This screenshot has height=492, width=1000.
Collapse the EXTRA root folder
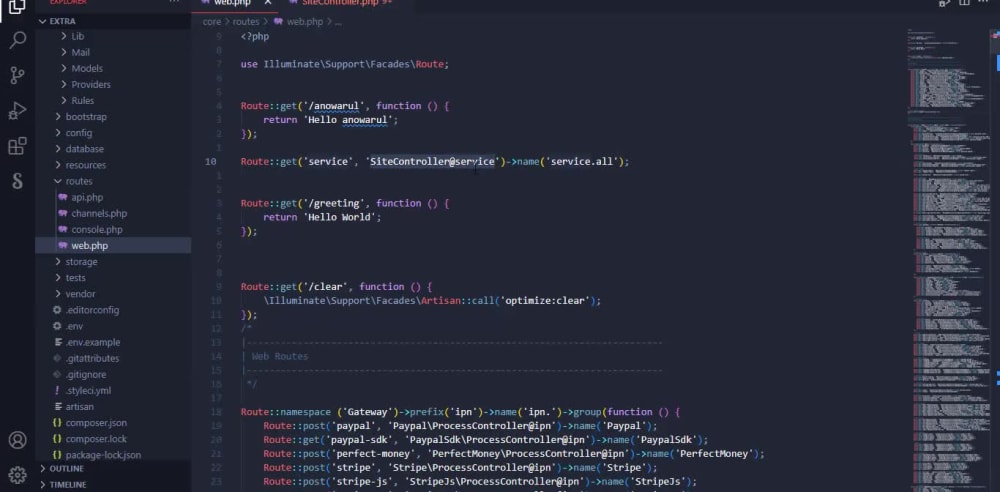(43, 21)
